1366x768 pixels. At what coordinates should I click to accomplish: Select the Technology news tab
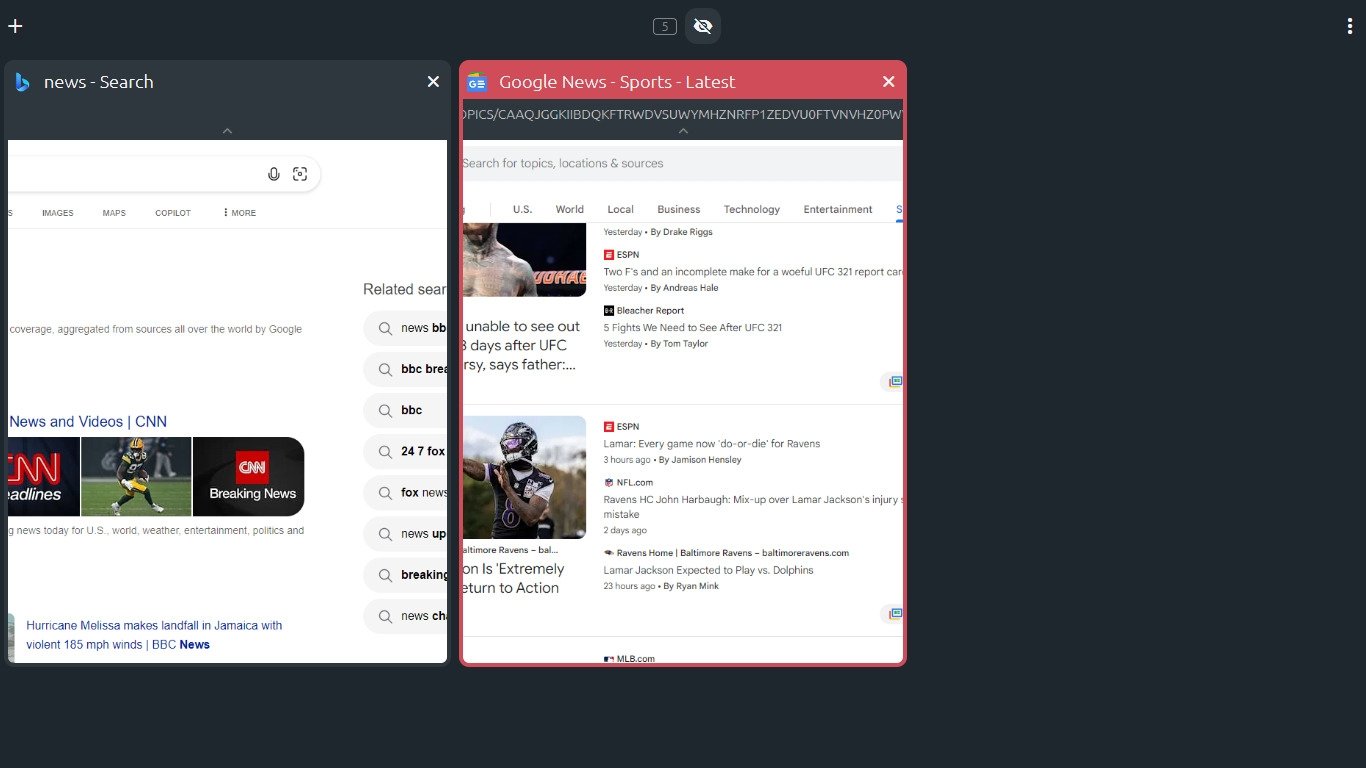tap(751, 210)
